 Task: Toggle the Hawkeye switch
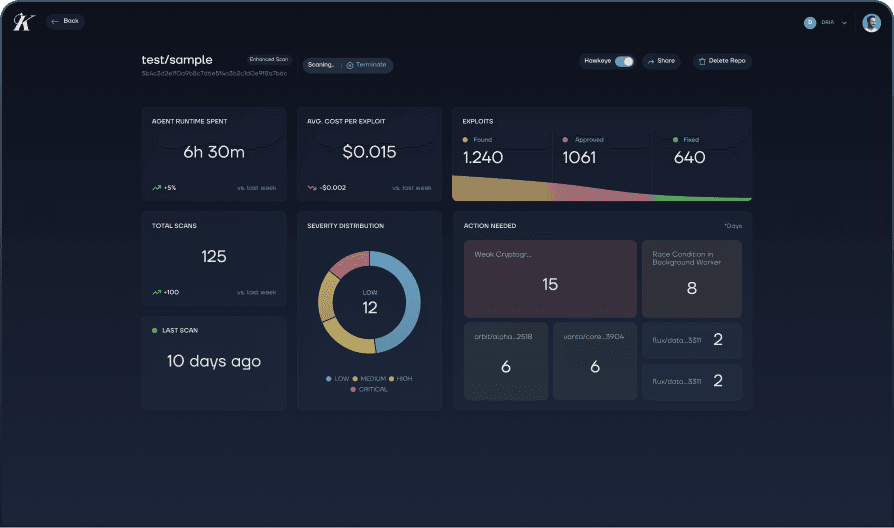(x=624, y=61)
